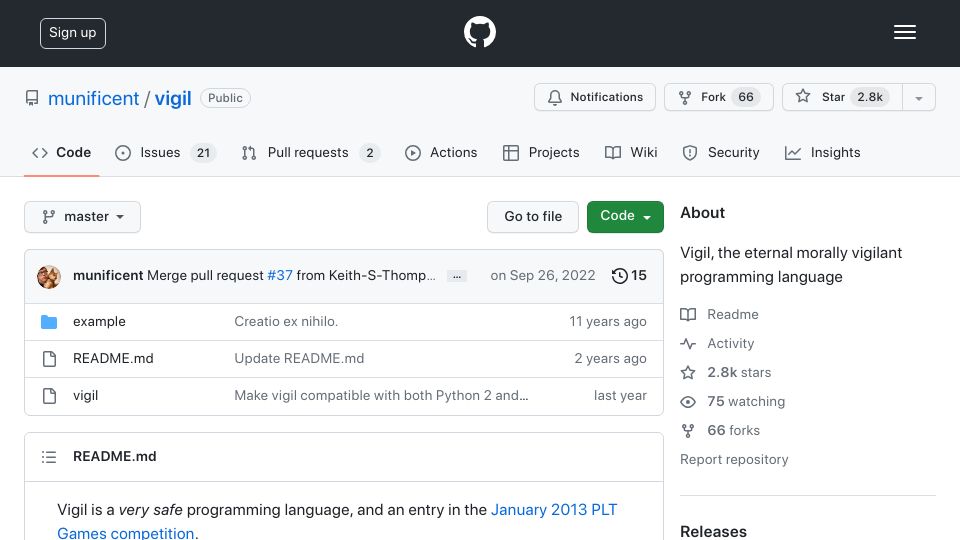960x540 pixels.
Task: Click the README.md file icon
Action: 50,359
